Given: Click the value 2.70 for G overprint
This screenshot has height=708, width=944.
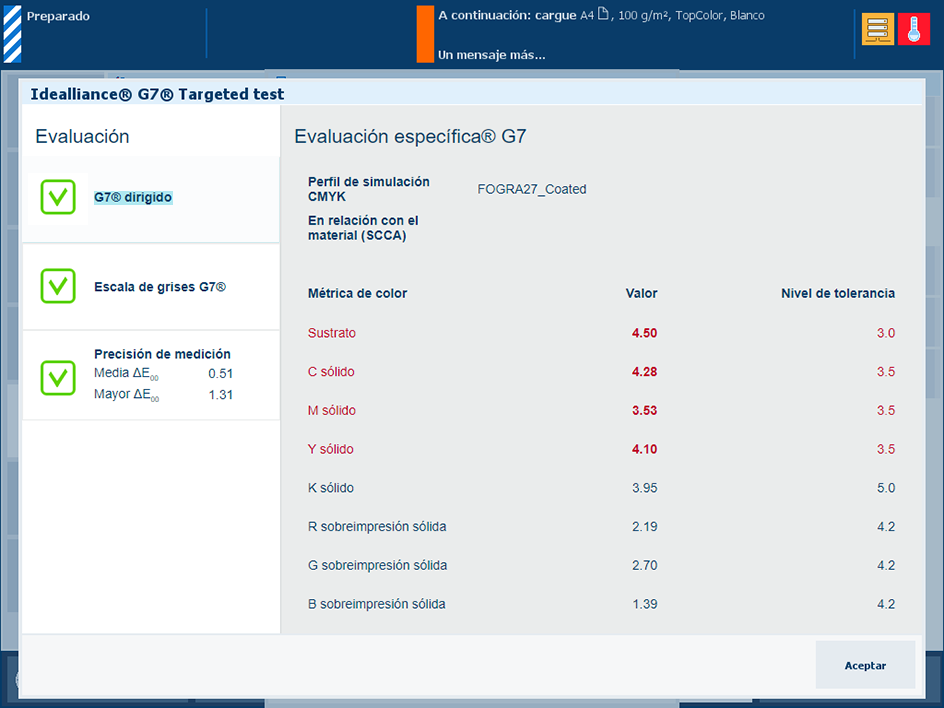Looking at the screenshot, I should (x=644, y=565).
